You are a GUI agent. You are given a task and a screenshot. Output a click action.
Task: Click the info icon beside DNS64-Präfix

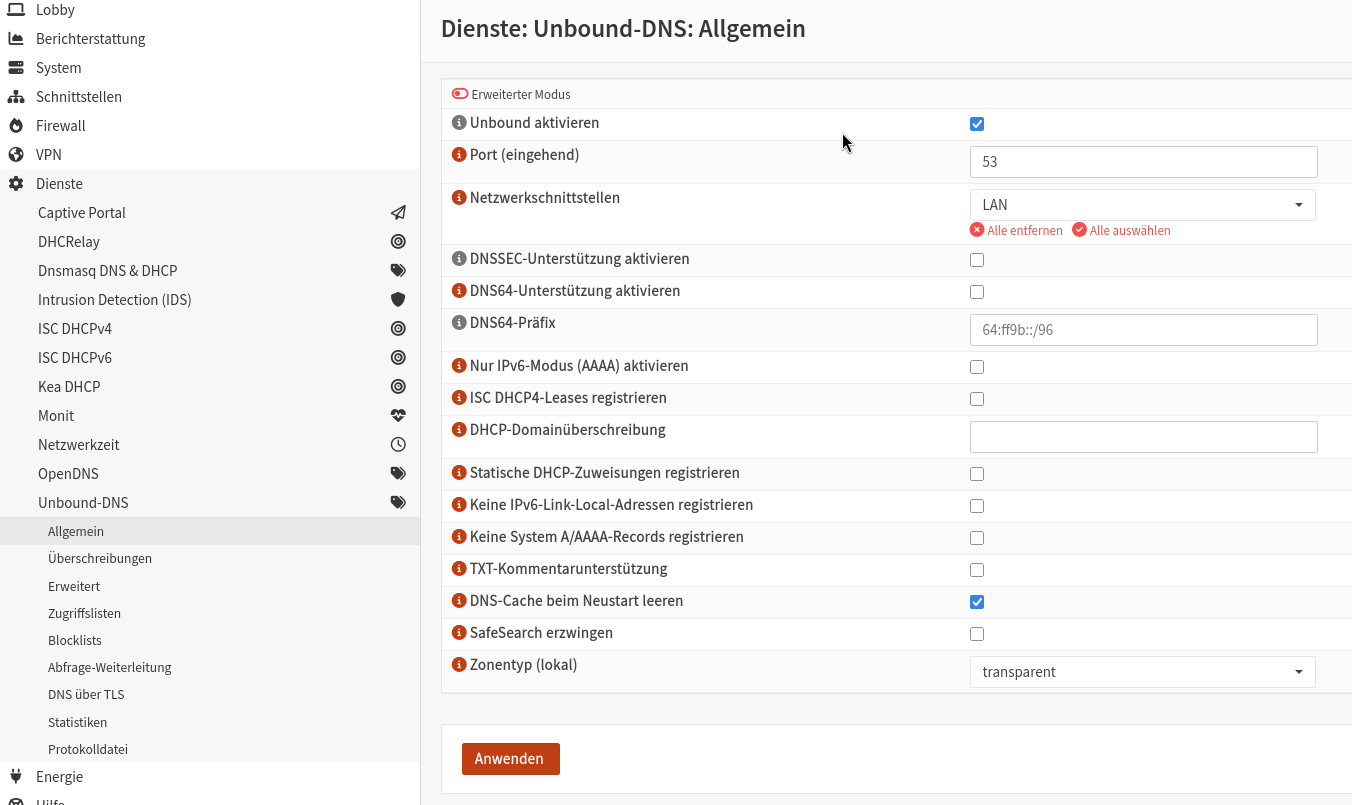458,322
